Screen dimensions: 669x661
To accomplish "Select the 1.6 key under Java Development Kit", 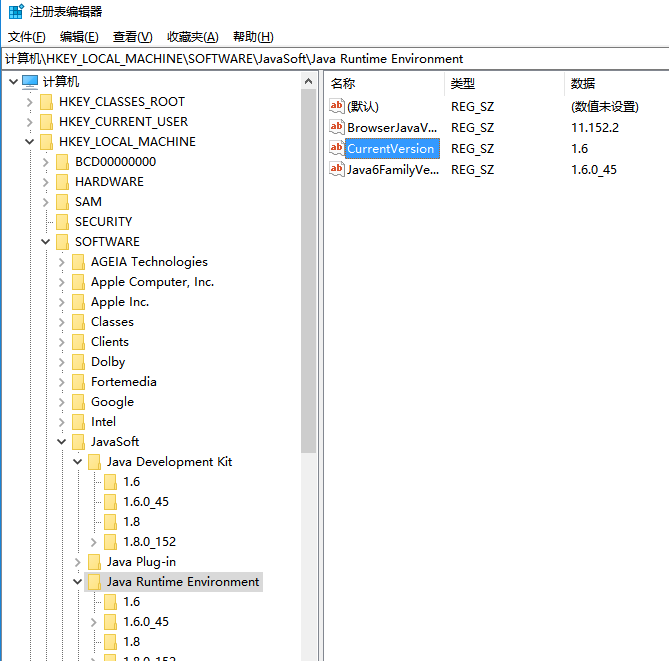I will point(131,482).
